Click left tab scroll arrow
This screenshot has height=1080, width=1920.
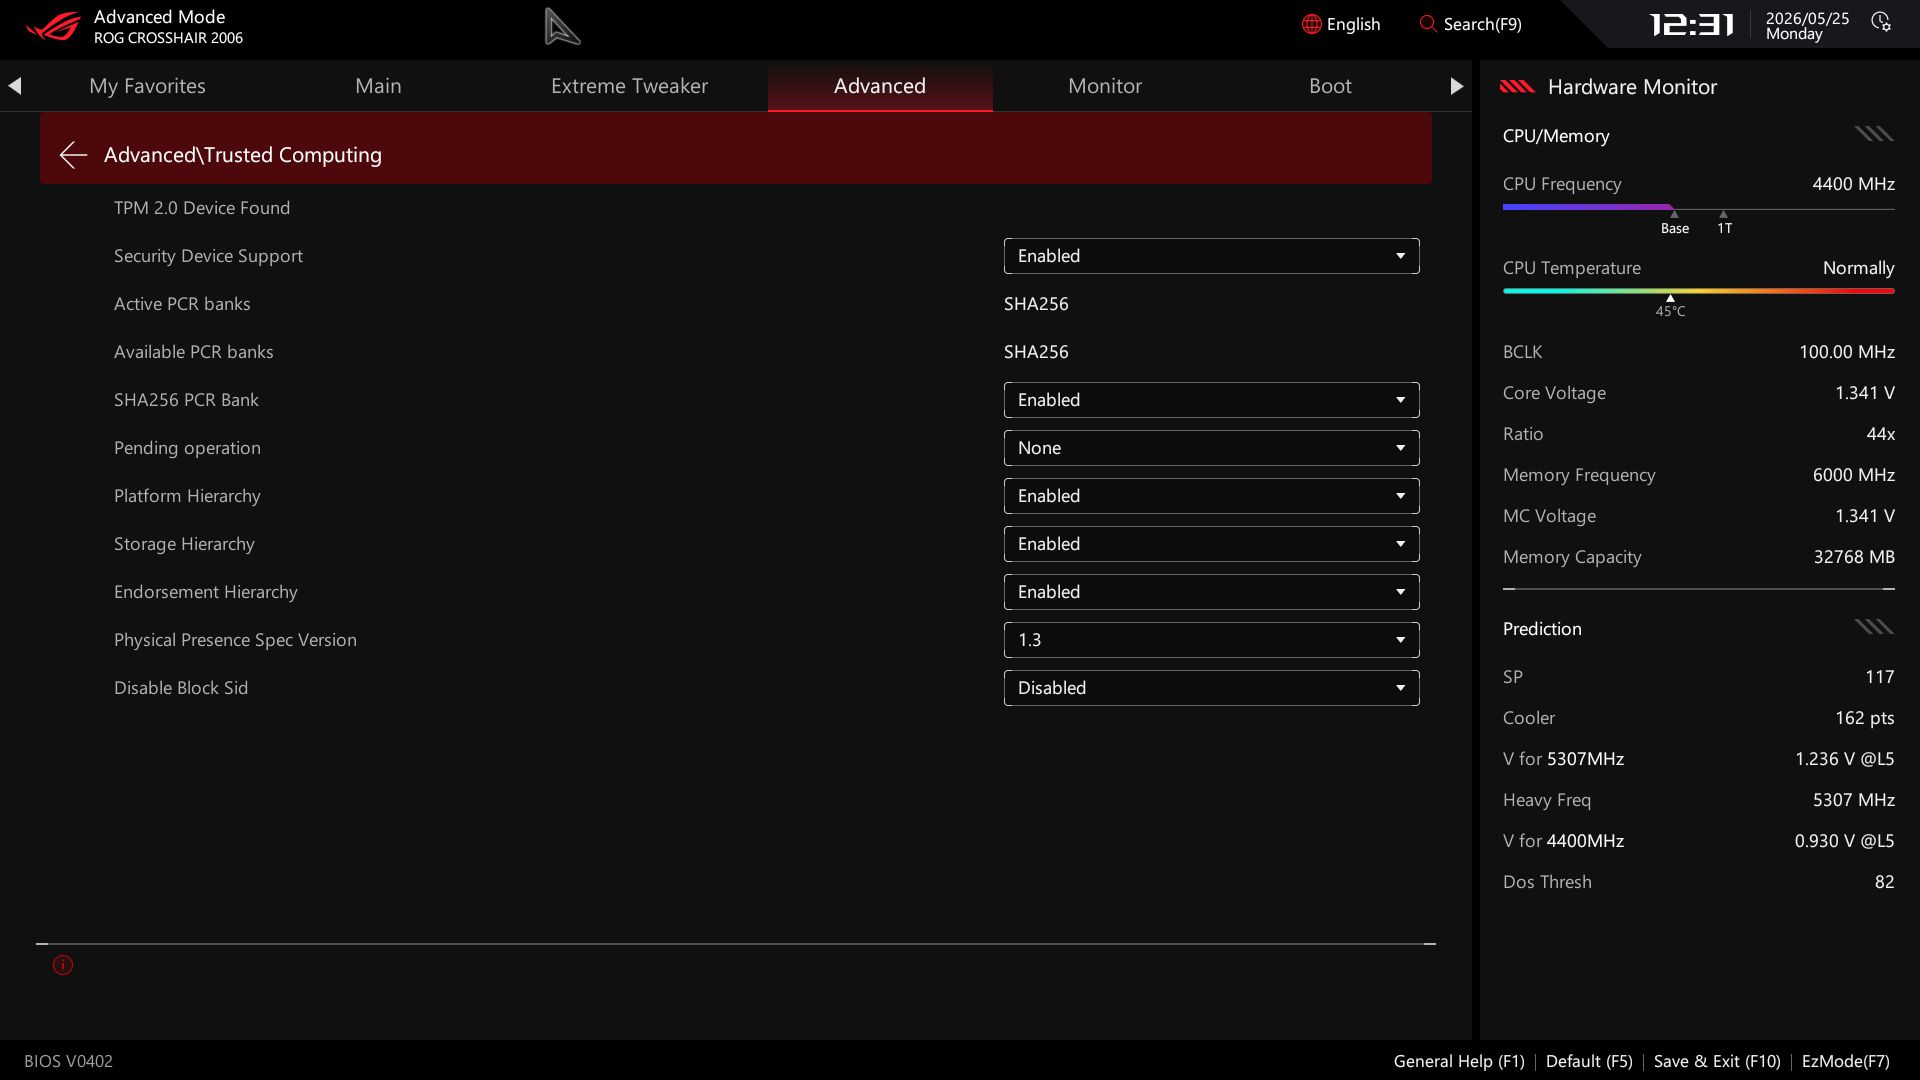coord(15,86)
